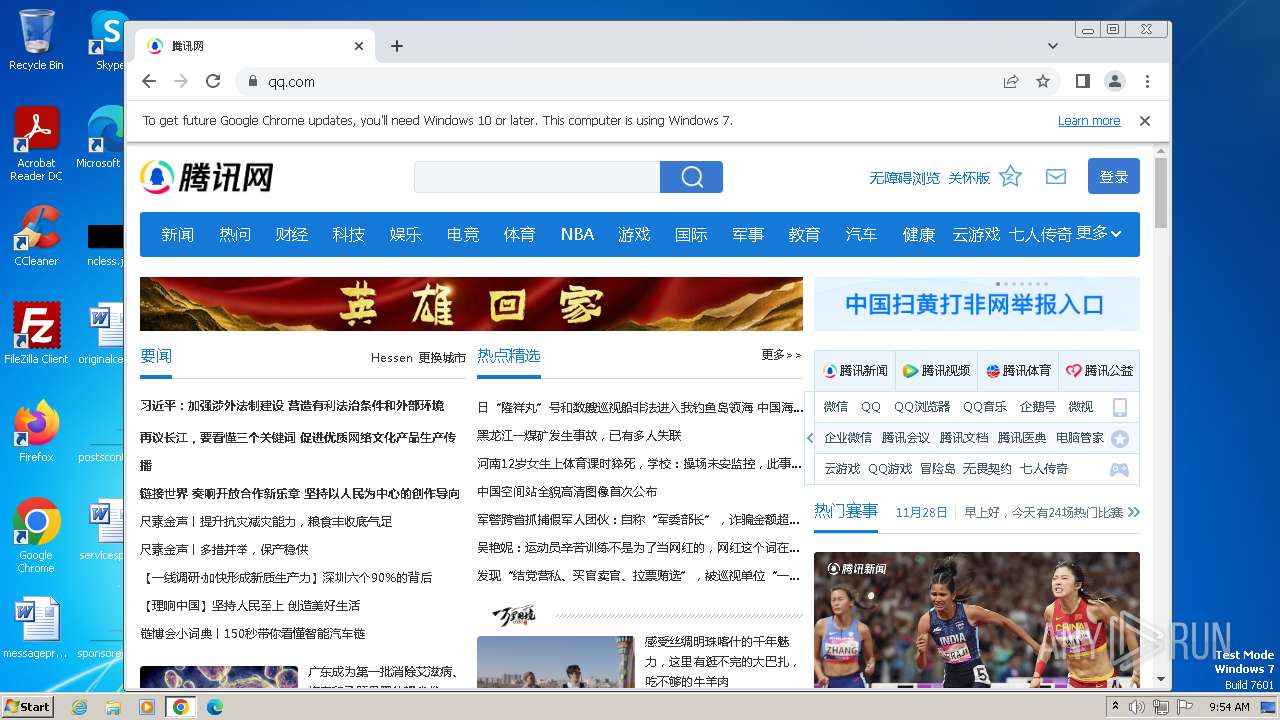Click the 中国扫黄打非网举报入口 banner

click(x=977, y=304)
